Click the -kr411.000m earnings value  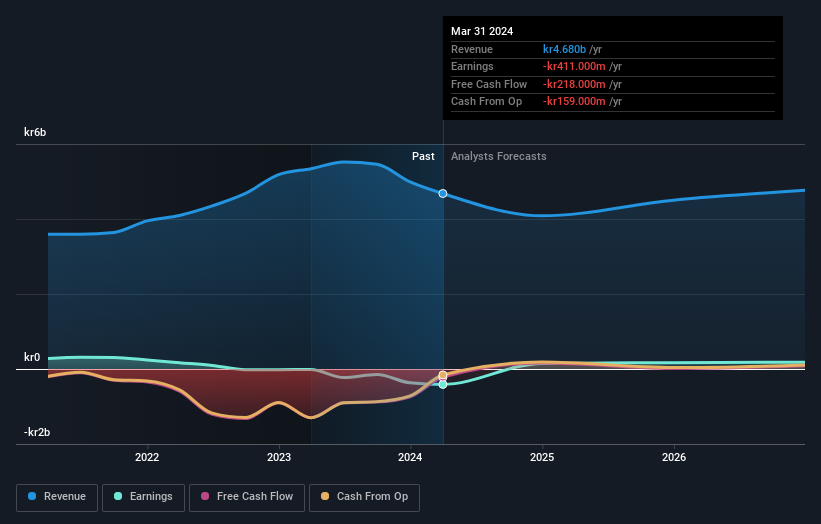click(x=574, y=66)
